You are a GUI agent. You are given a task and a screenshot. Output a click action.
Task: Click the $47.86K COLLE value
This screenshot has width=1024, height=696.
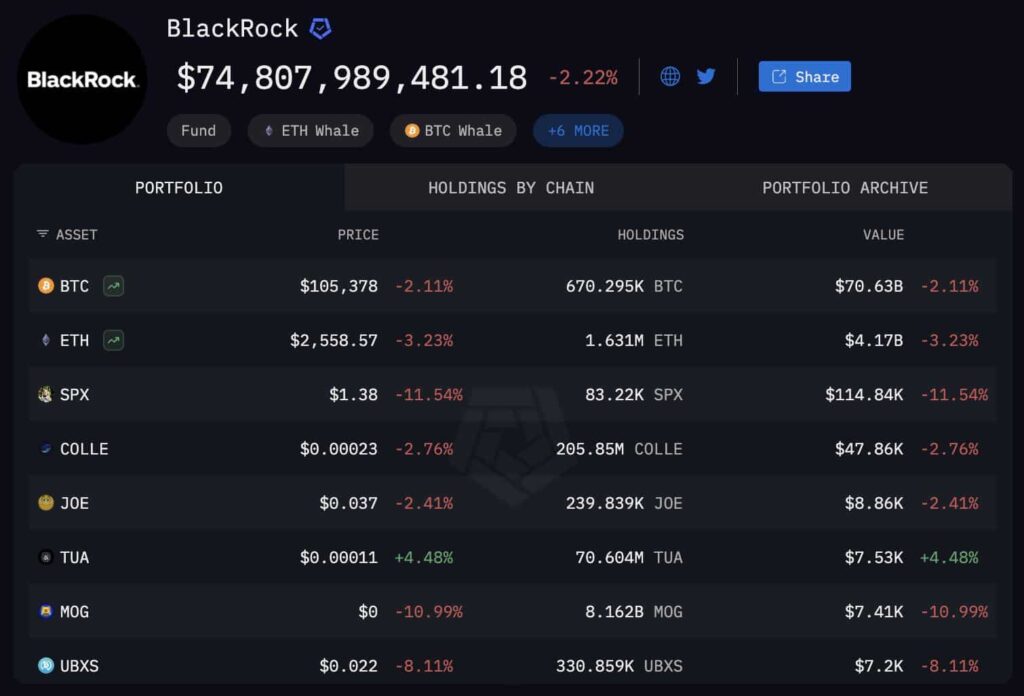click(x=869, y=449)
